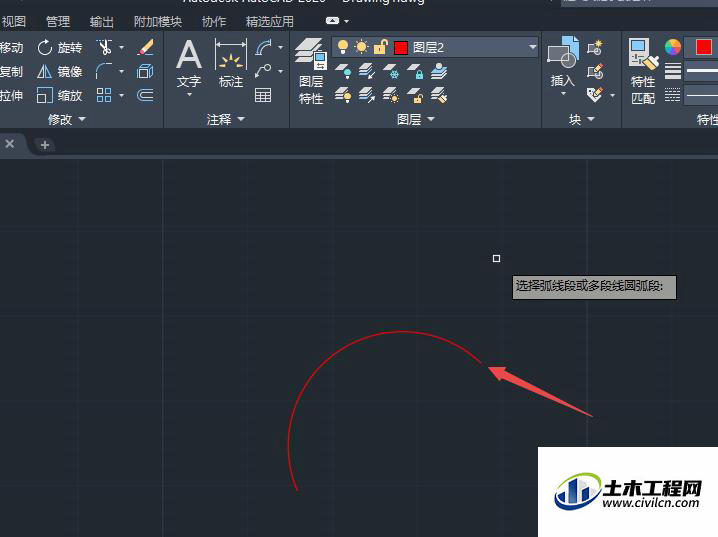Open the lineweight selector field

click(x=701, y=71)
